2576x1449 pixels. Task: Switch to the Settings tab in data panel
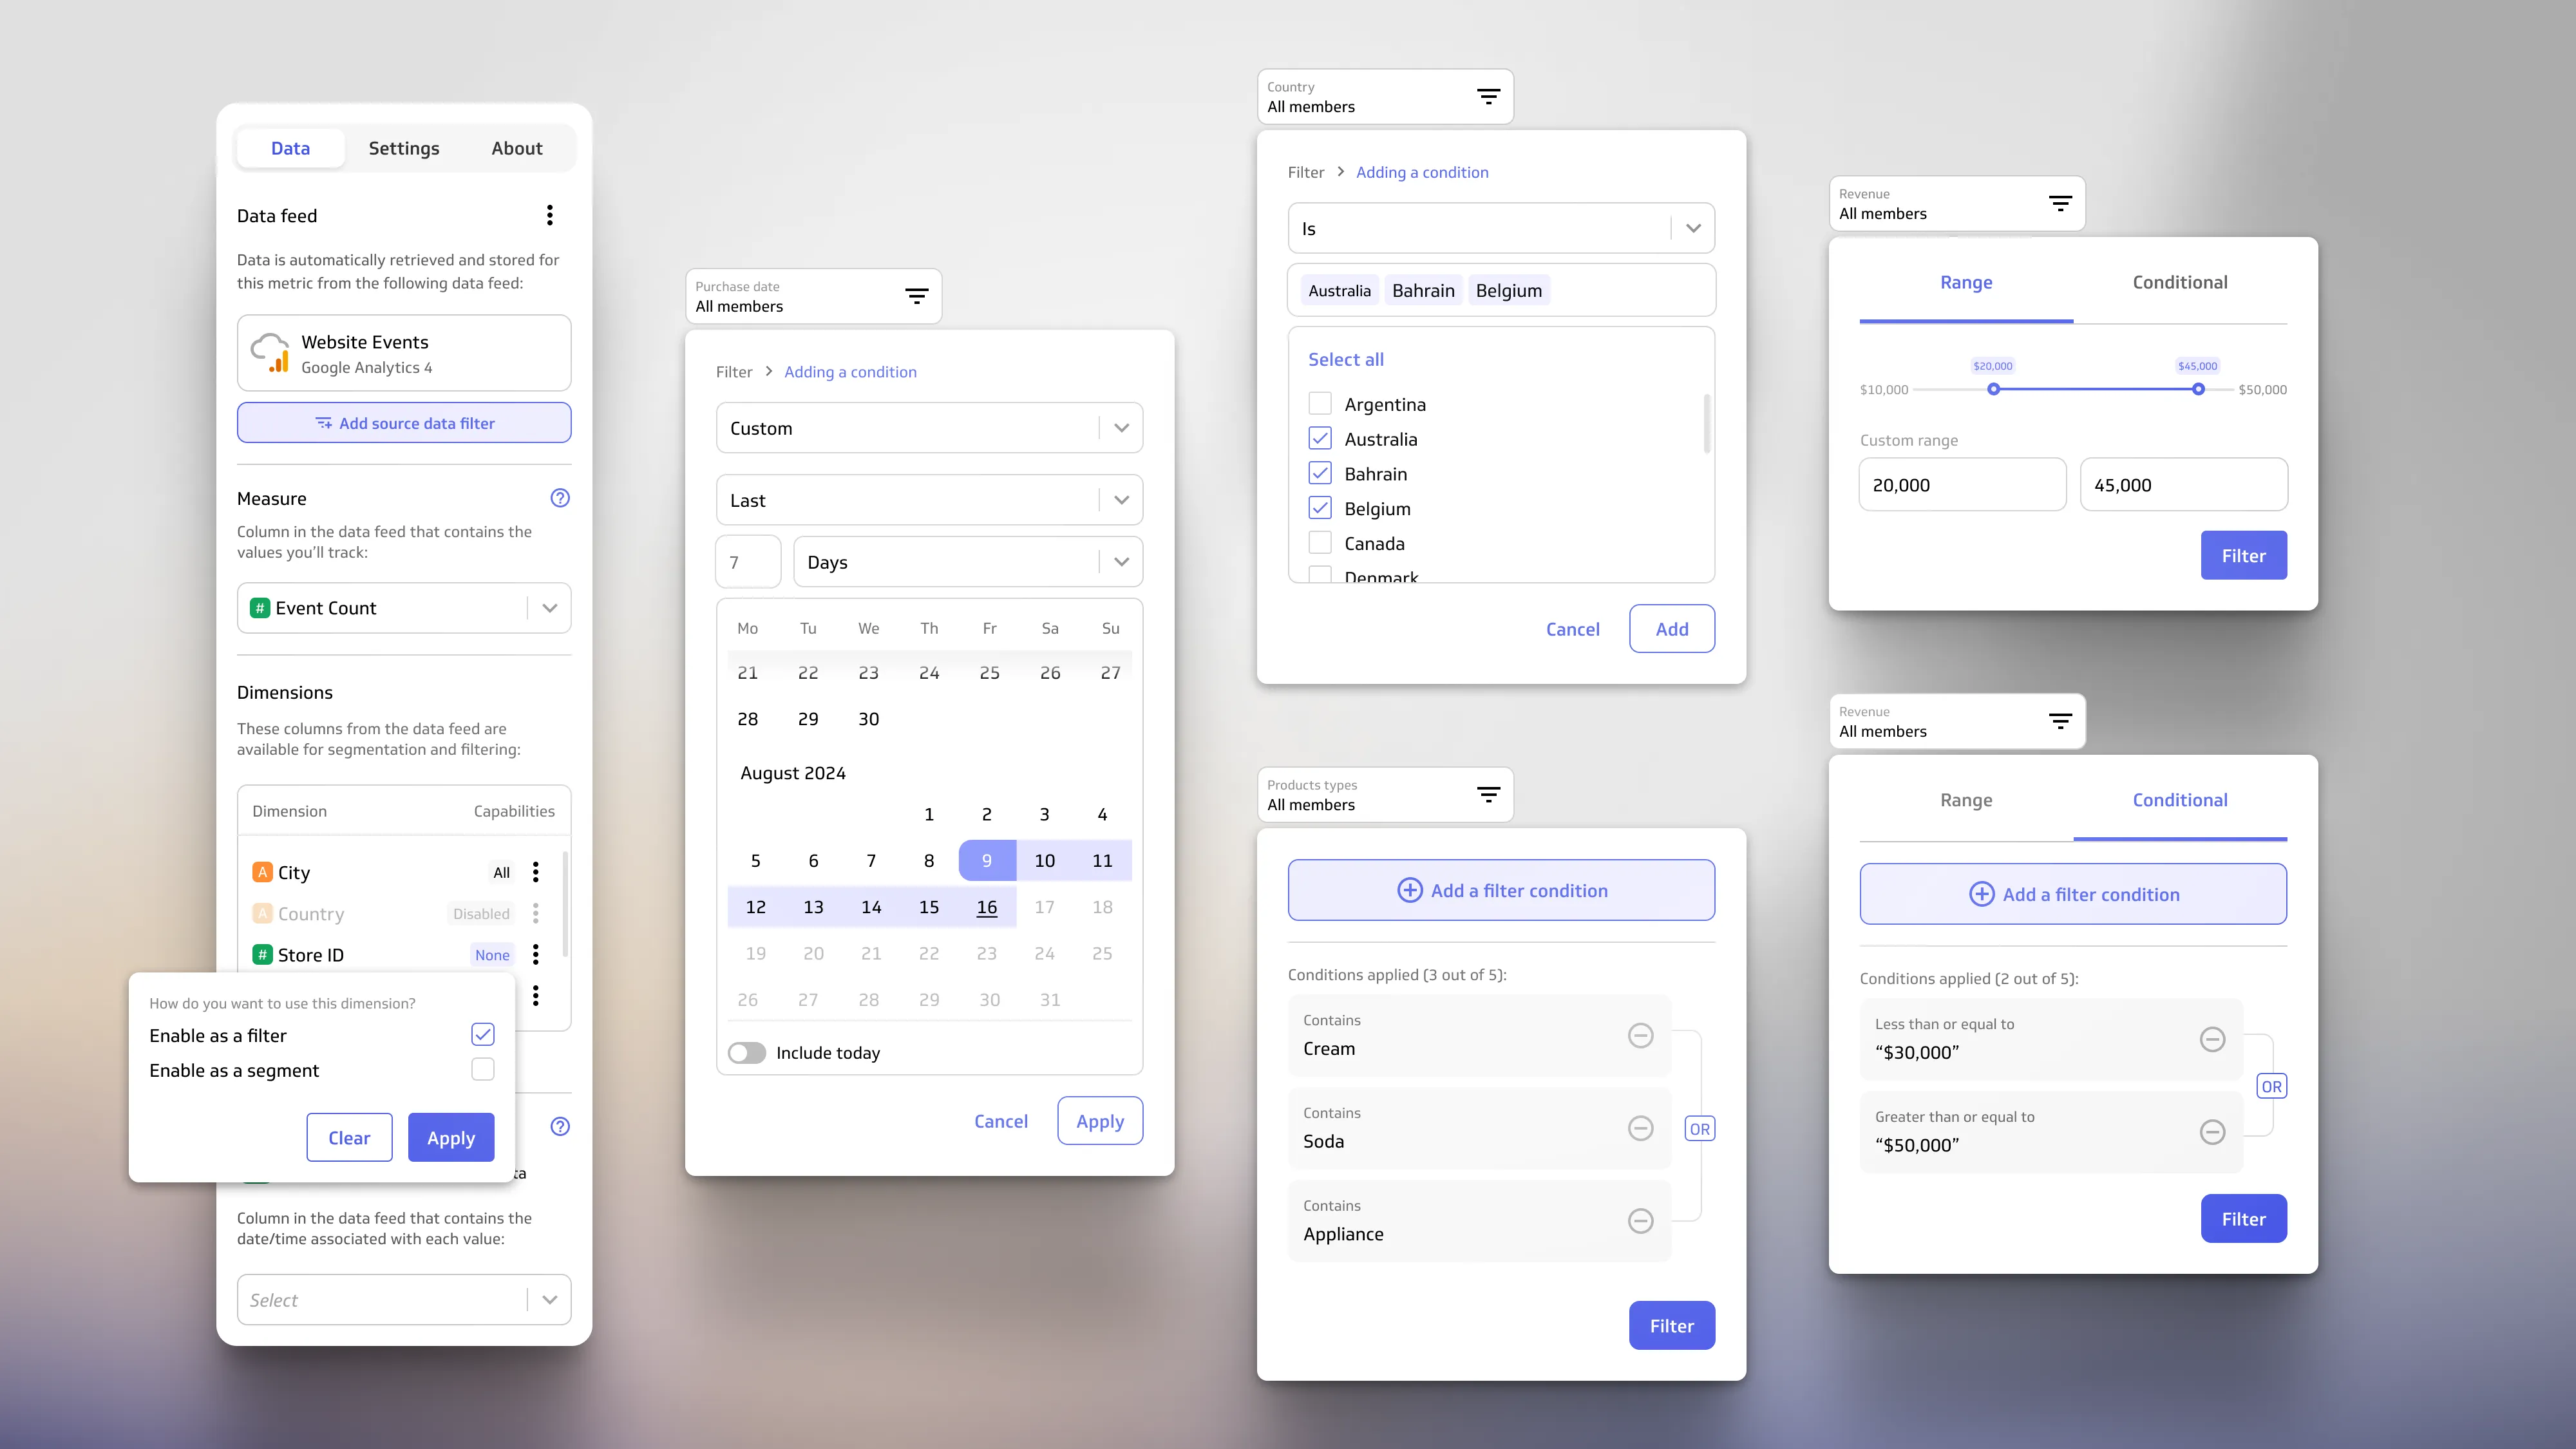[x=403, y=147]
